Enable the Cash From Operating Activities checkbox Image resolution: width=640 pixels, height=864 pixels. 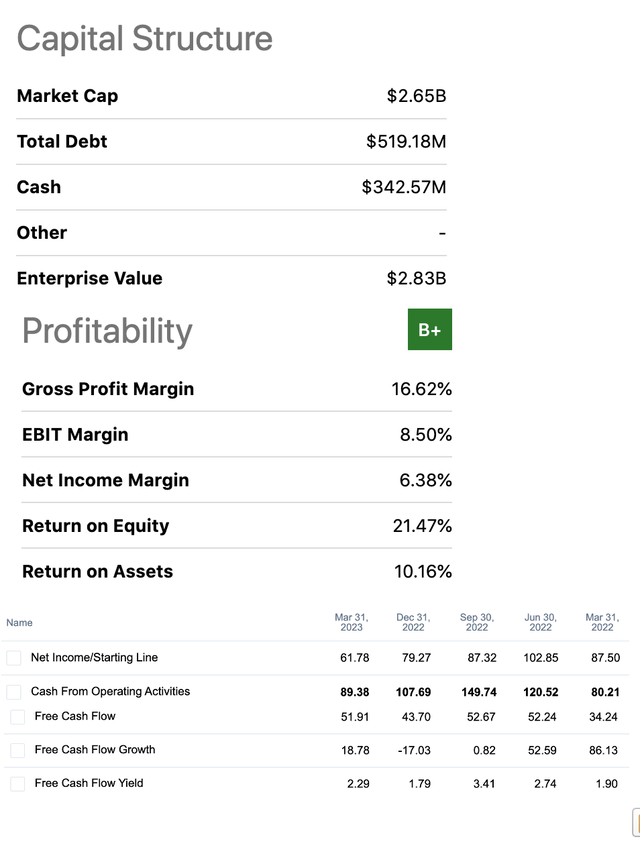14,691
